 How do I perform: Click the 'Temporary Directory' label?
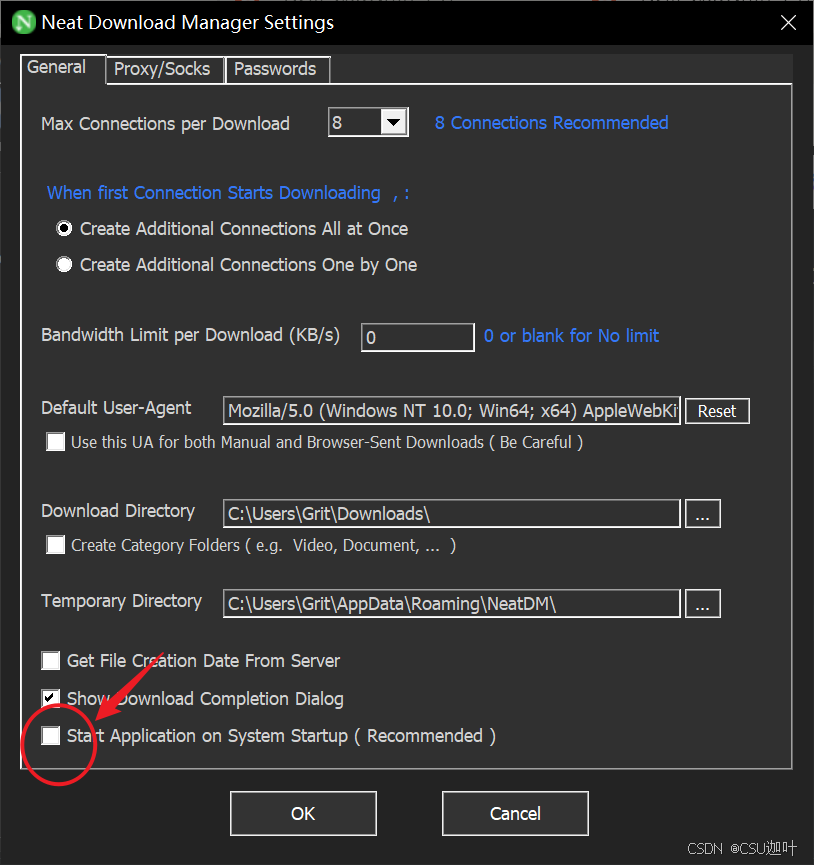pos(121,601)
